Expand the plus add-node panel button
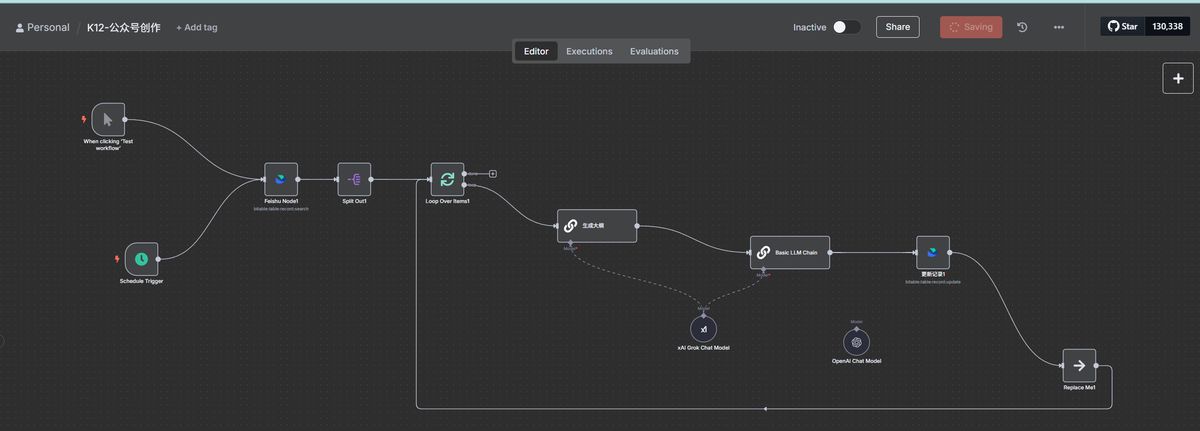This screenshot has width=1200, height=431. [1177, 78]
